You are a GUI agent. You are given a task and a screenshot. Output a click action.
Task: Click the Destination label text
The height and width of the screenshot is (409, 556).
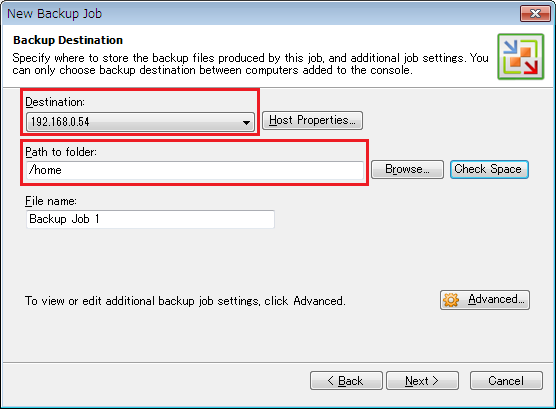coord(55,102)
